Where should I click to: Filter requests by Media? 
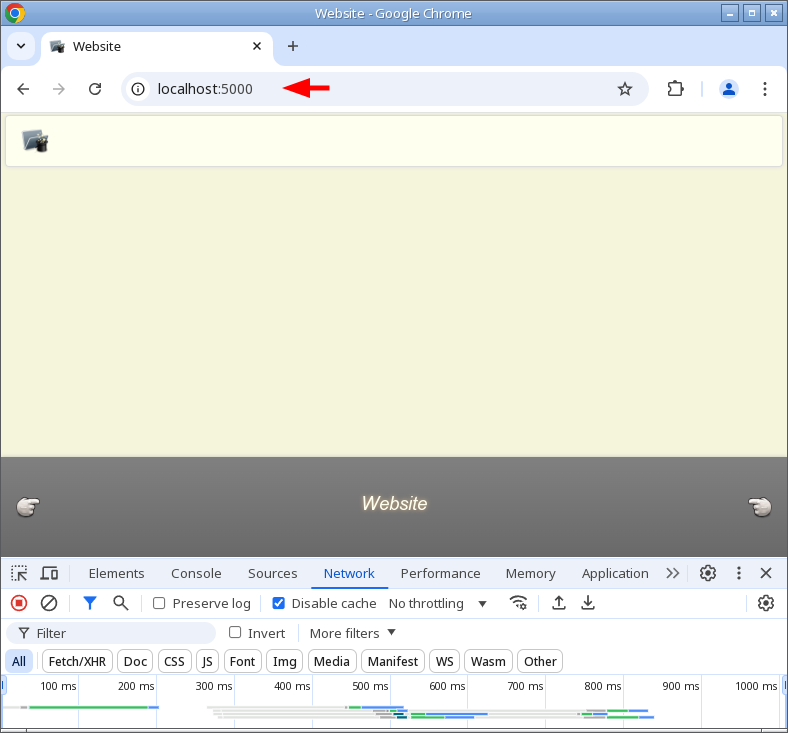point(332,661)
